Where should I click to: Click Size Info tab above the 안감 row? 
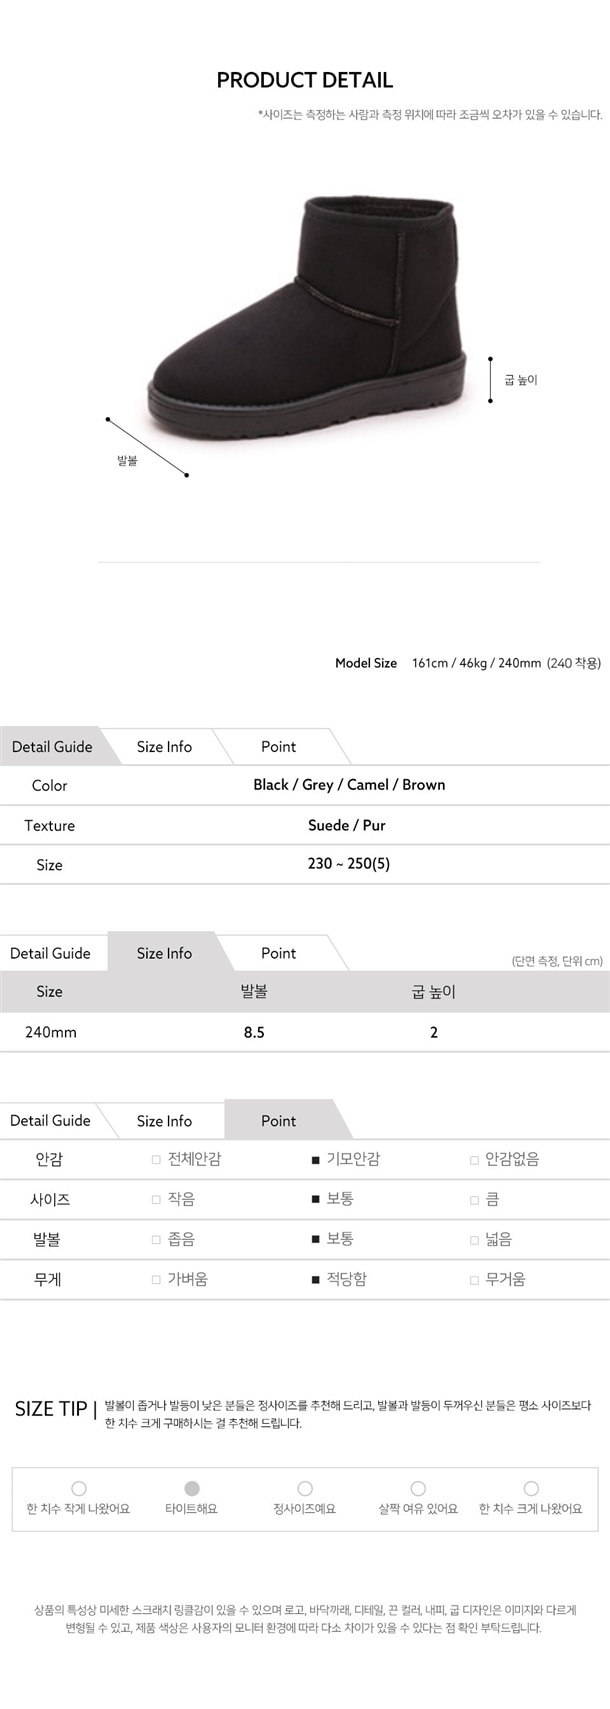pyautogui.click(x=164, y=1121)
